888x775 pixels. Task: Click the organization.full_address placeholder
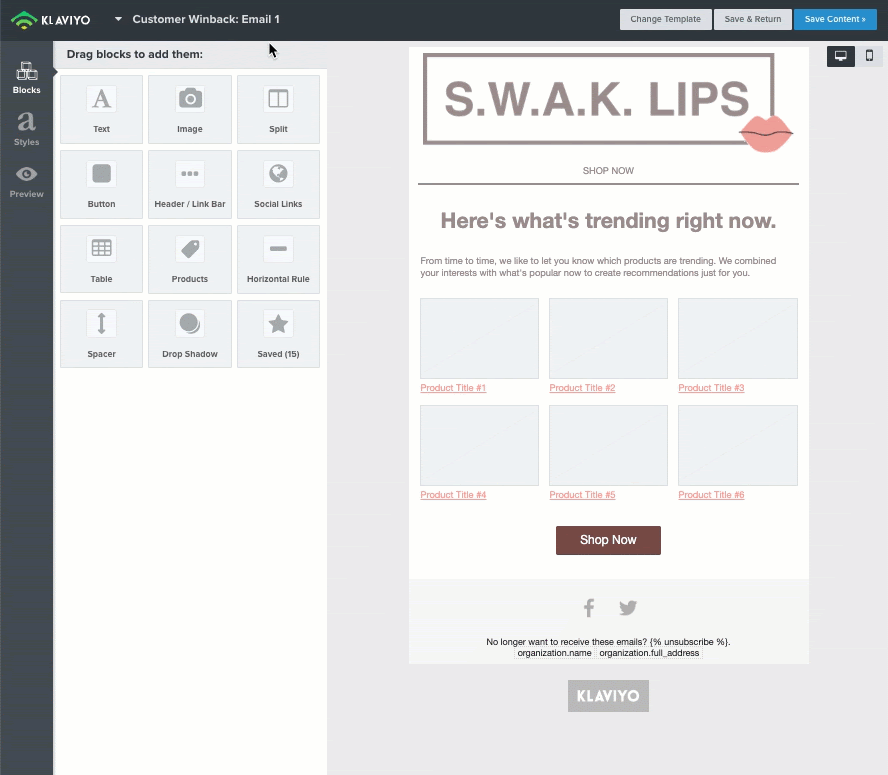[x=649, y=653]
